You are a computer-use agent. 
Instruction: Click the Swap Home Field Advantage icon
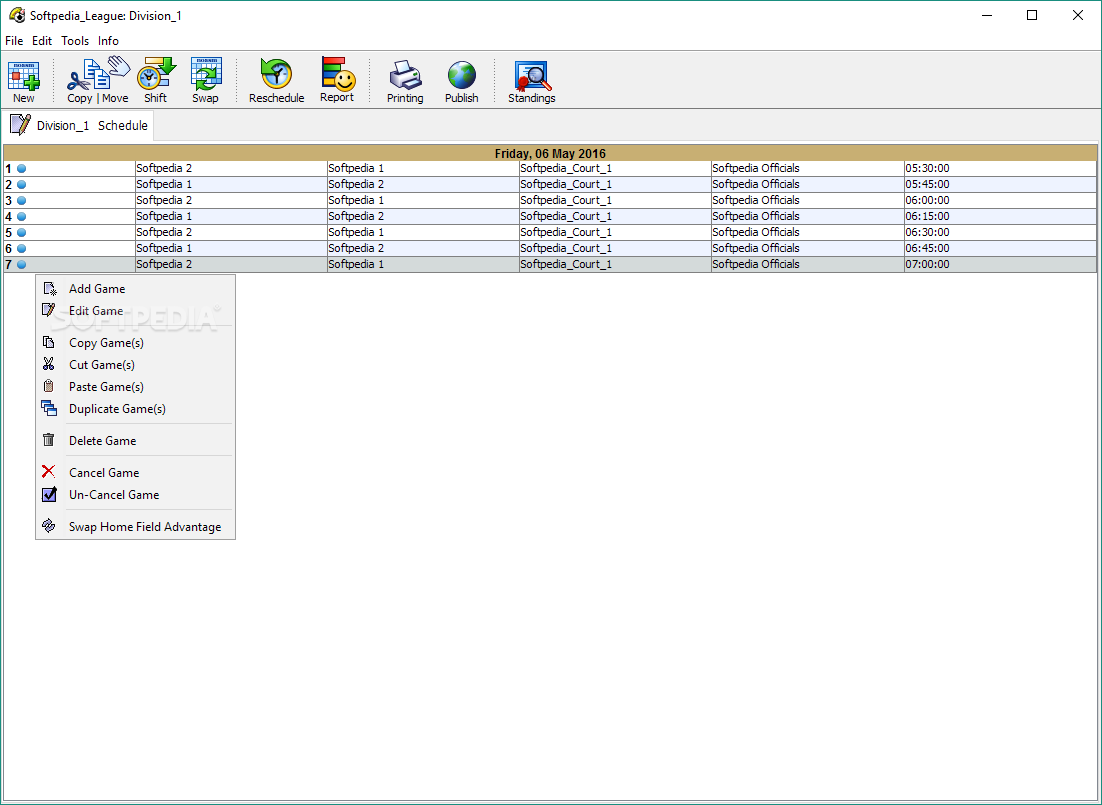[48, 526]
